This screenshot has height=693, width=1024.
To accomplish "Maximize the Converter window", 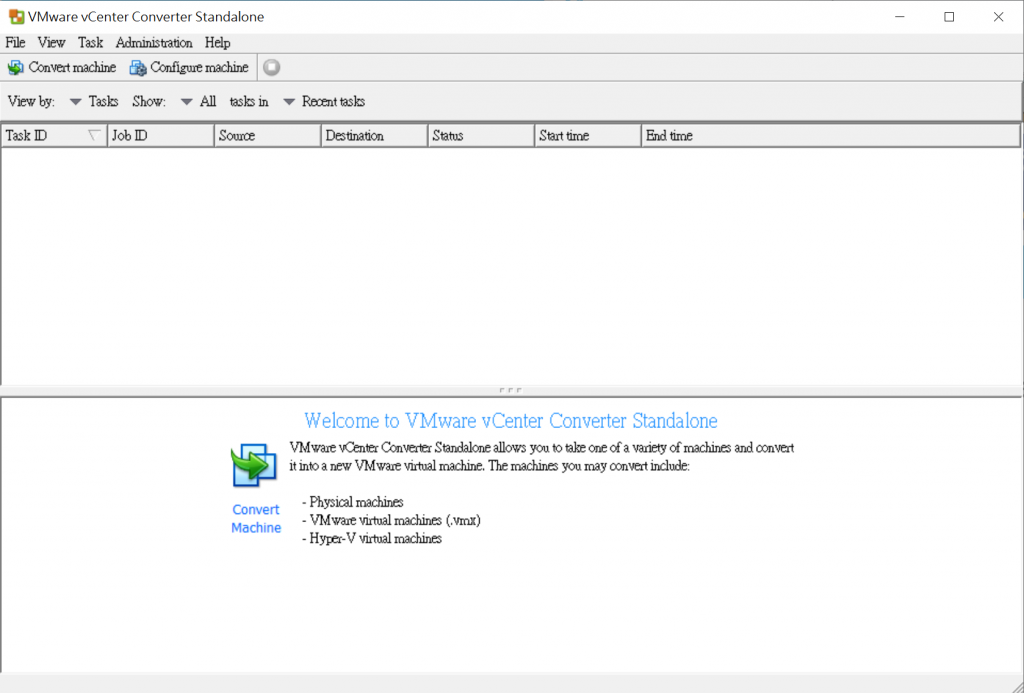I will click(949, 17).
